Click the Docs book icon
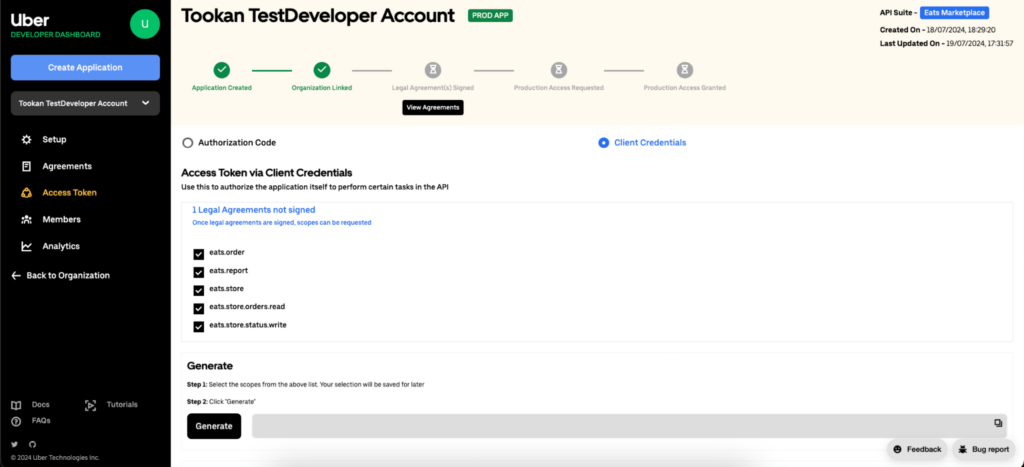 point(16,405)
